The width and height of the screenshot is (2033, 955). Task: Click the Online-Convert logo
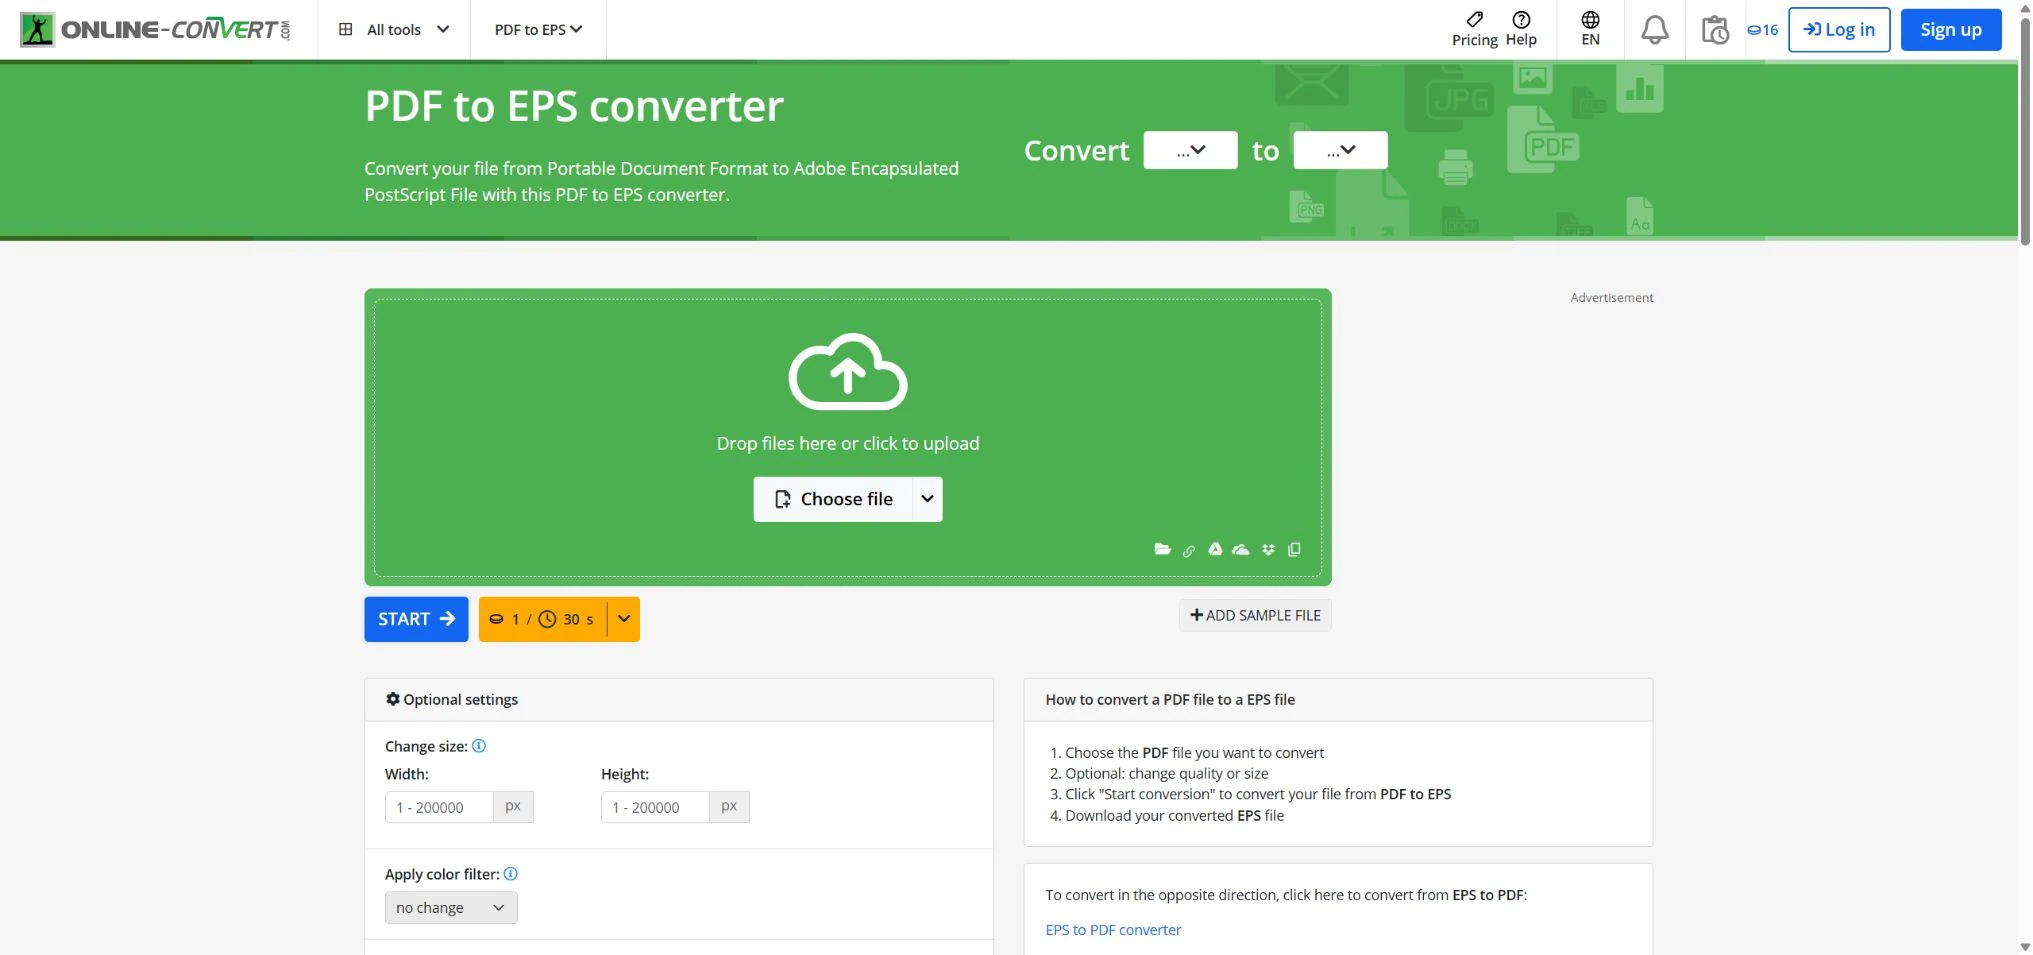[156, 29]
